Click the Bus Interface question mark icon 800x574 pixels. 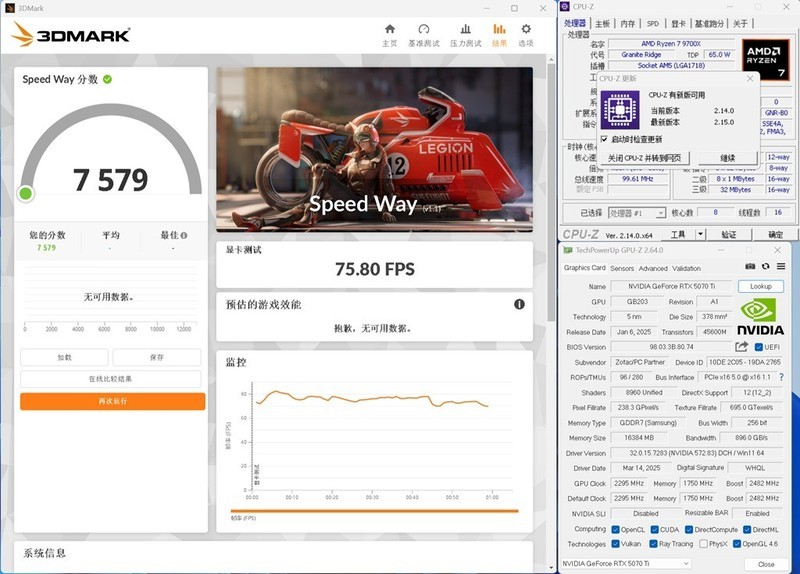[x=781, y=377]
